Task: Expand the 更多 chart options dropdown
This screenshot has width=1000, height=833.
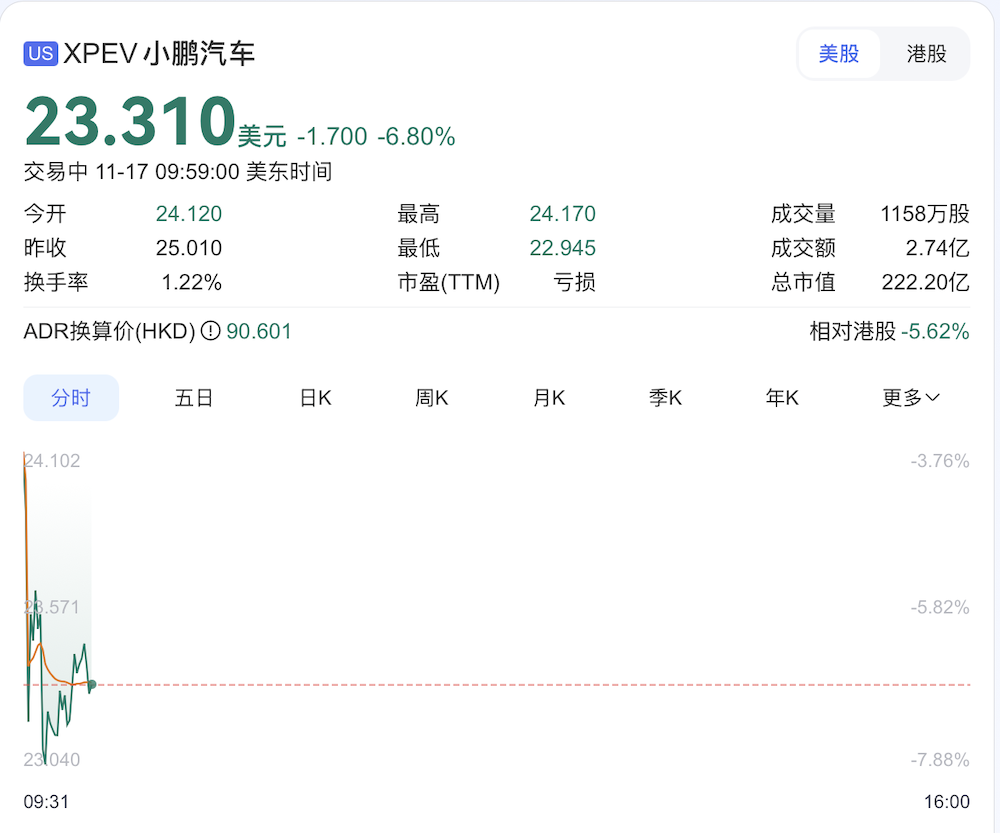Action: coord(911,397)
